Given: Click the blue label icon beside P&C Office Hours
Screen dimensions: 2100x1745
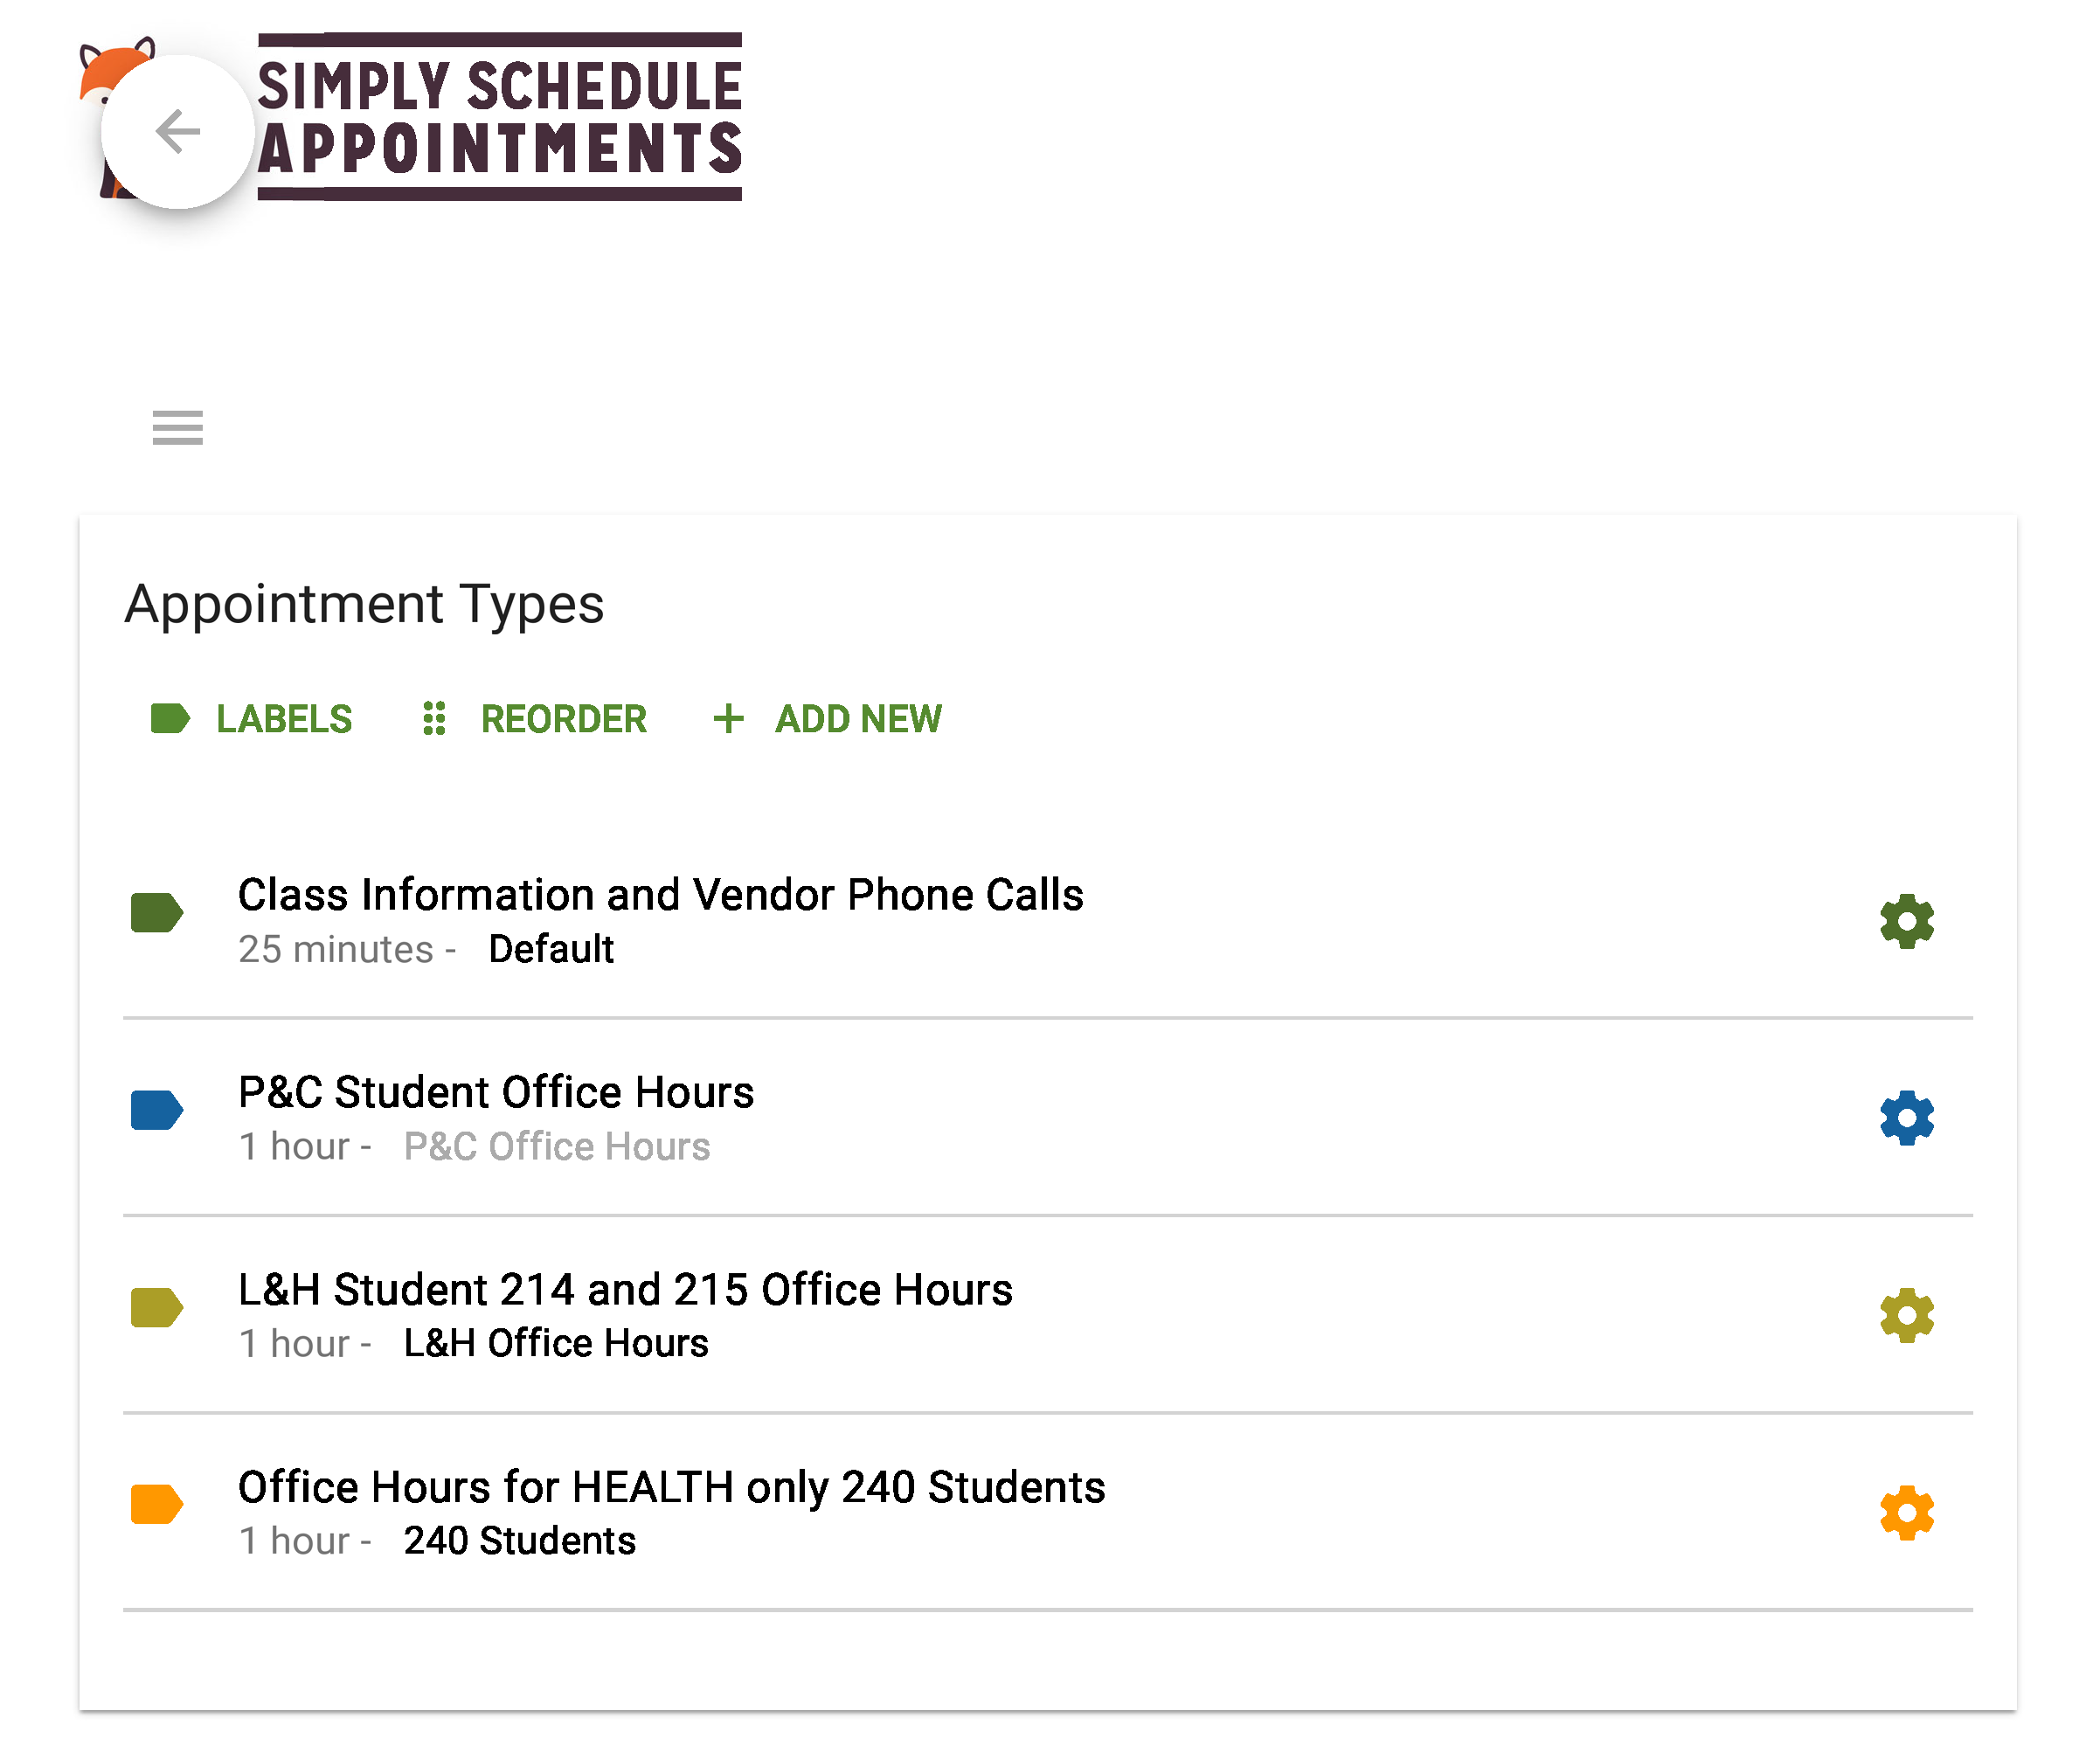Looking at the screenshot, I should point(156,1110).
